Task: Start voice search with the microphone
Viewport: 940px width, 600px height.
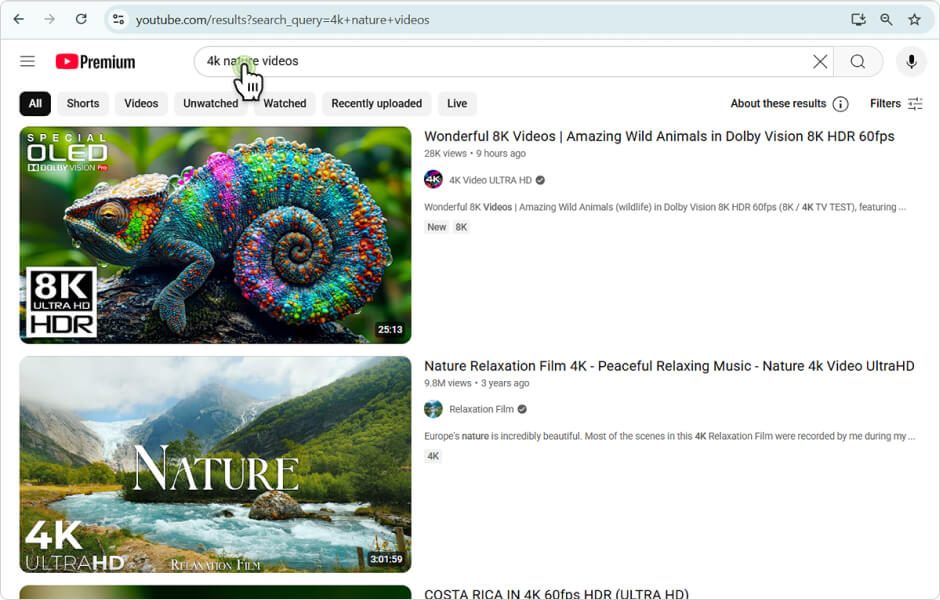Action: pyautogui.click(x=911, y=62)
